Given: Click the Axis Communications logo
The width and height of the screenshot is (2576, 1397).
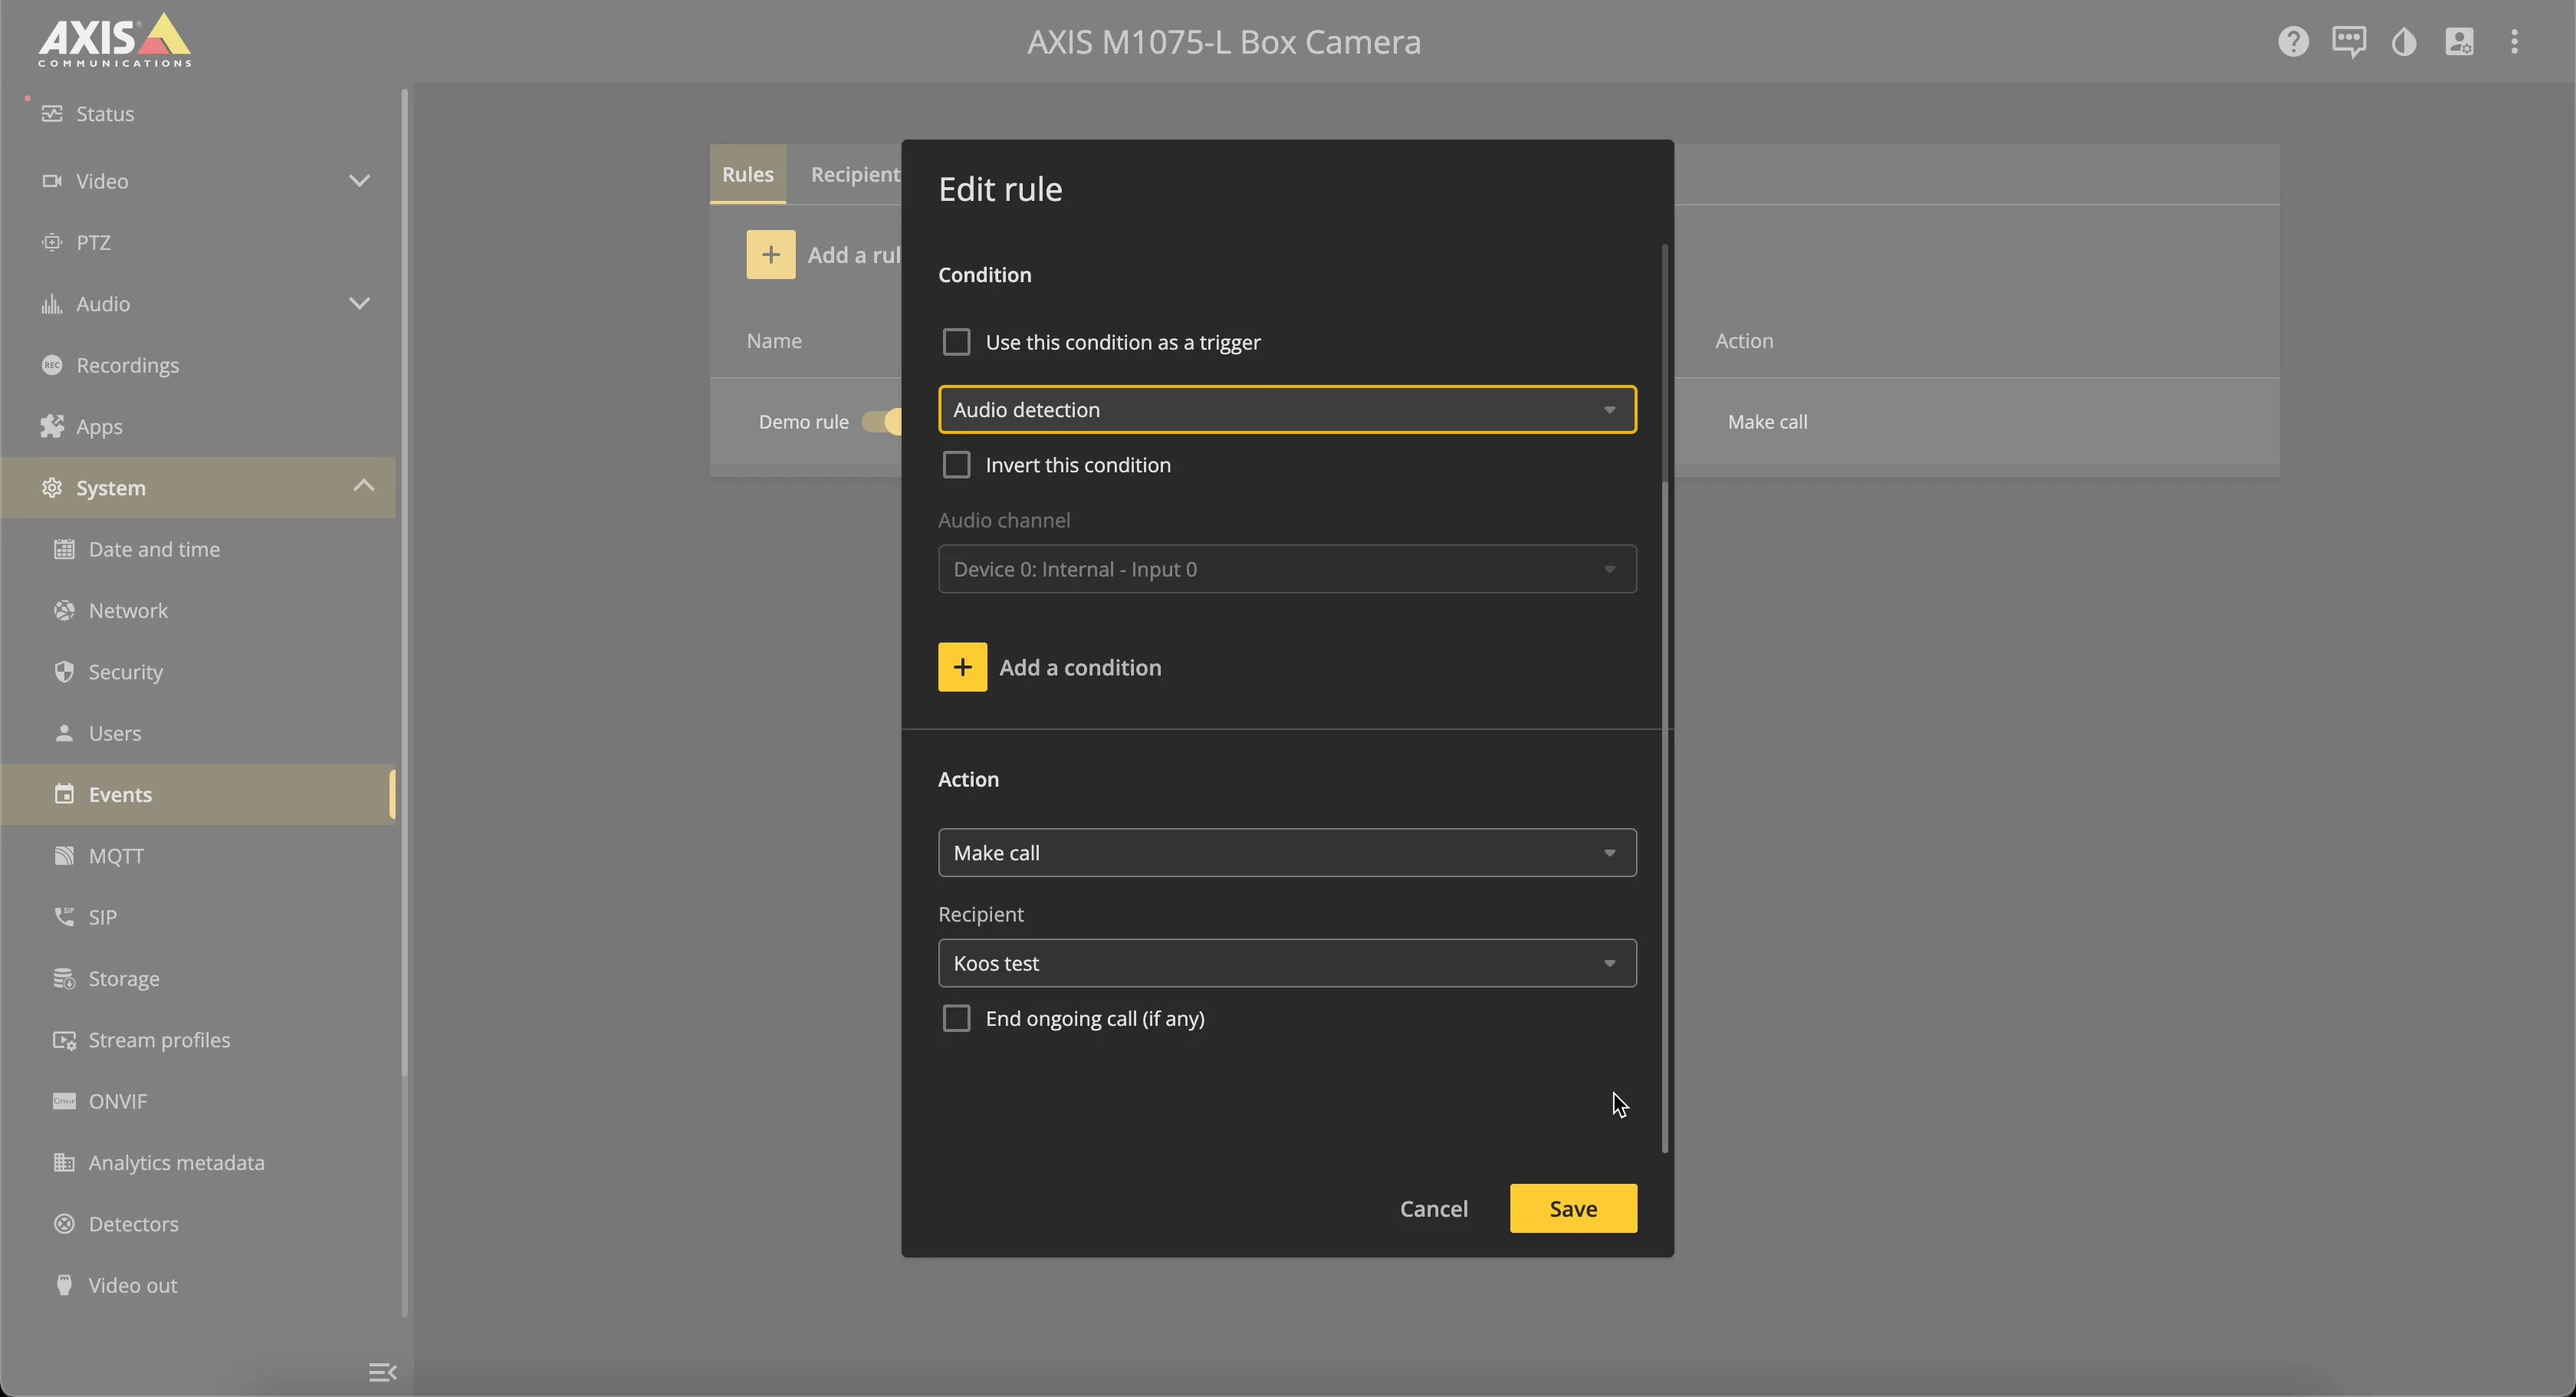Looking at the screenshot, I should [x=115, y=40].
